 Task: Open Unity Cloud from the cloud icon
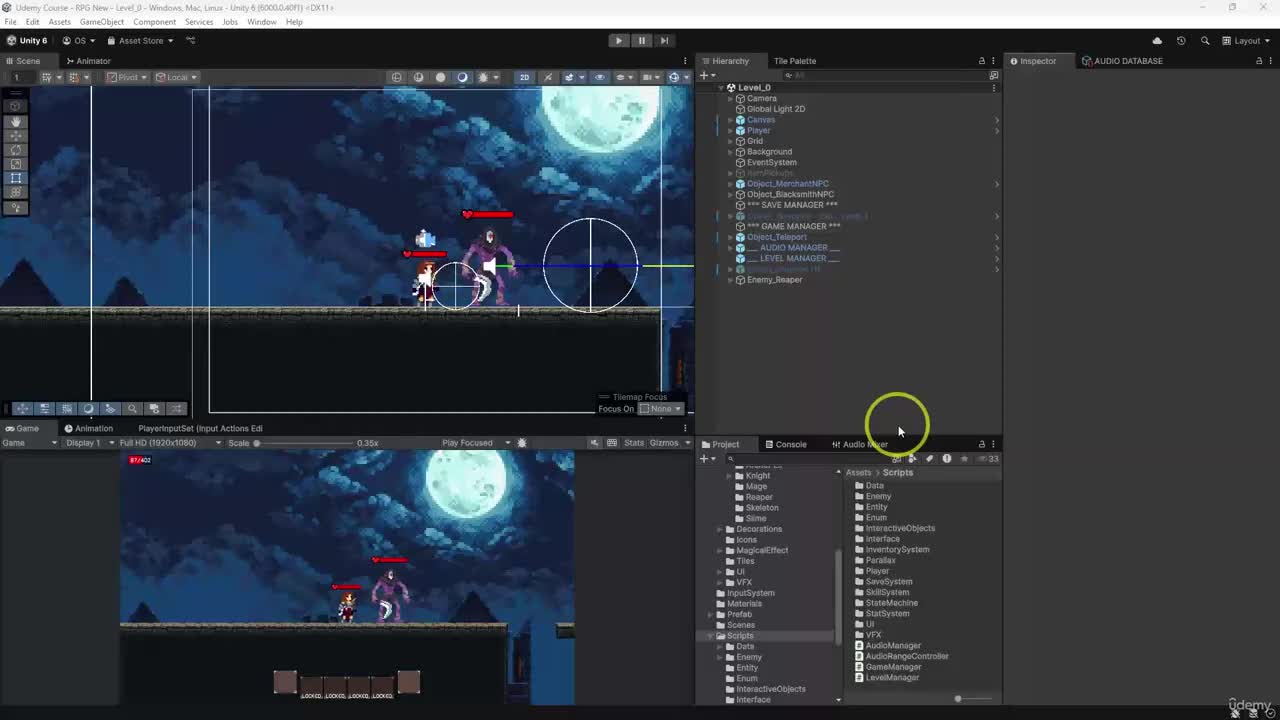[1157, 41]
